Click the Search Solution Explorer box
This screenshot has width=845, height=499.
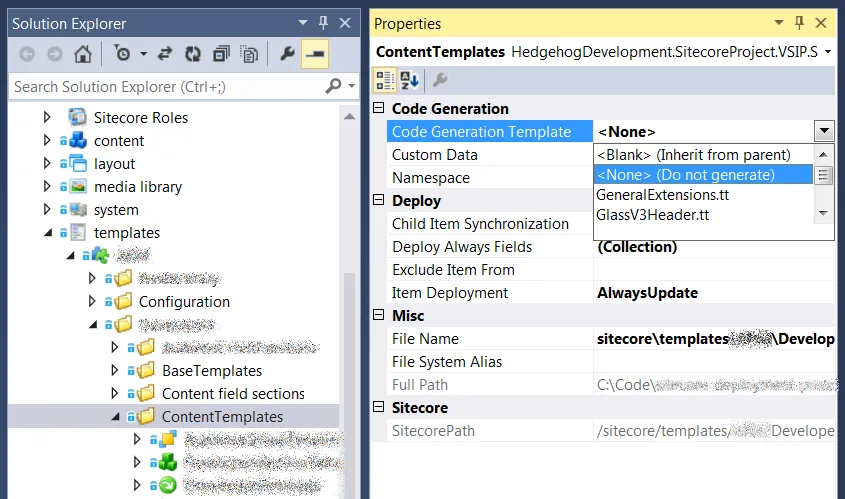[165, 87]
